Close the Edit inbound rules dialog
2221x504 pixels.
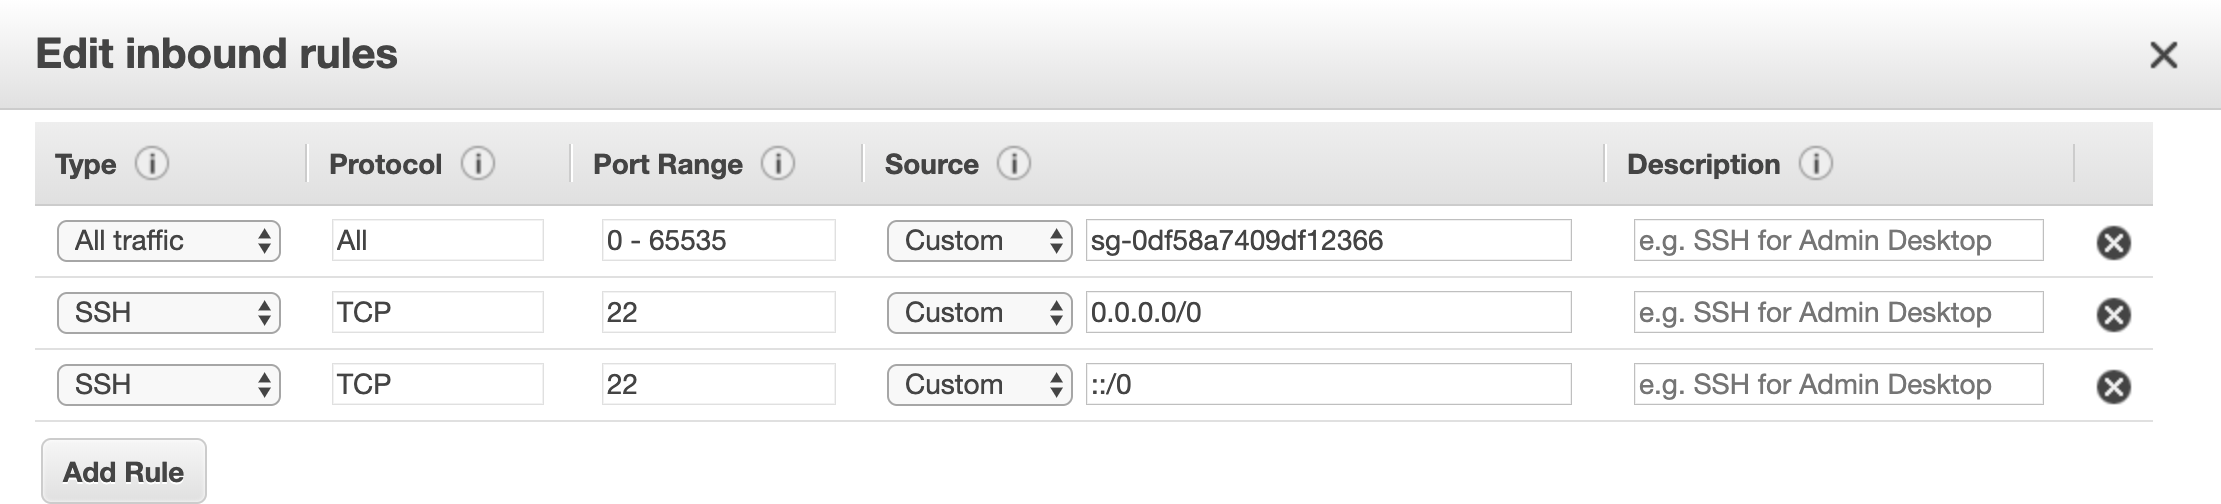tap(2163, 55)
